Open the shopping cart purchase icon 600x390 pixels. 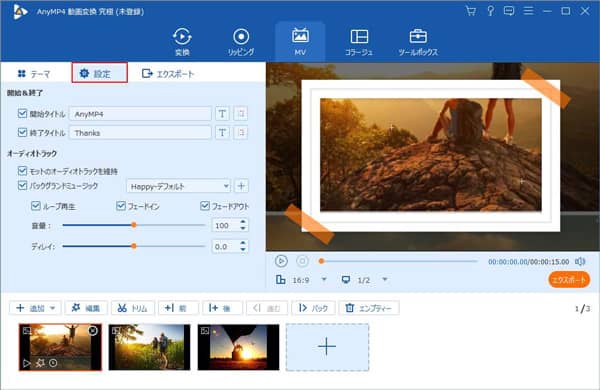(x=471, y=11)
